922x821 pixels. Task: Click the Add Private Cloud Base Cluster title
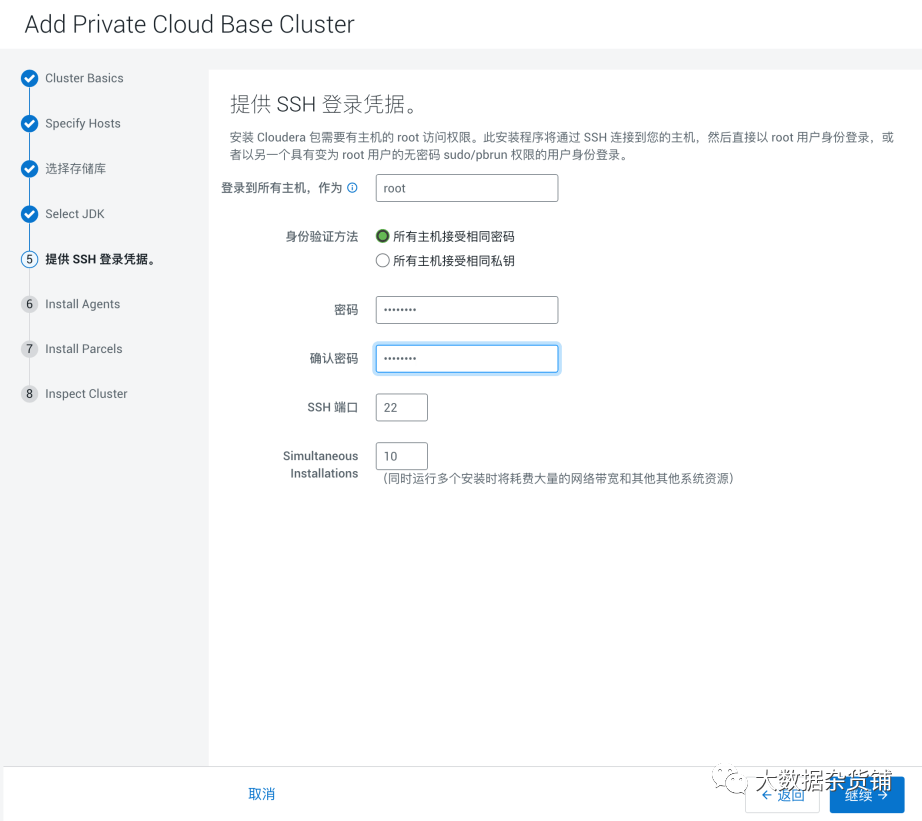point(189,25)
